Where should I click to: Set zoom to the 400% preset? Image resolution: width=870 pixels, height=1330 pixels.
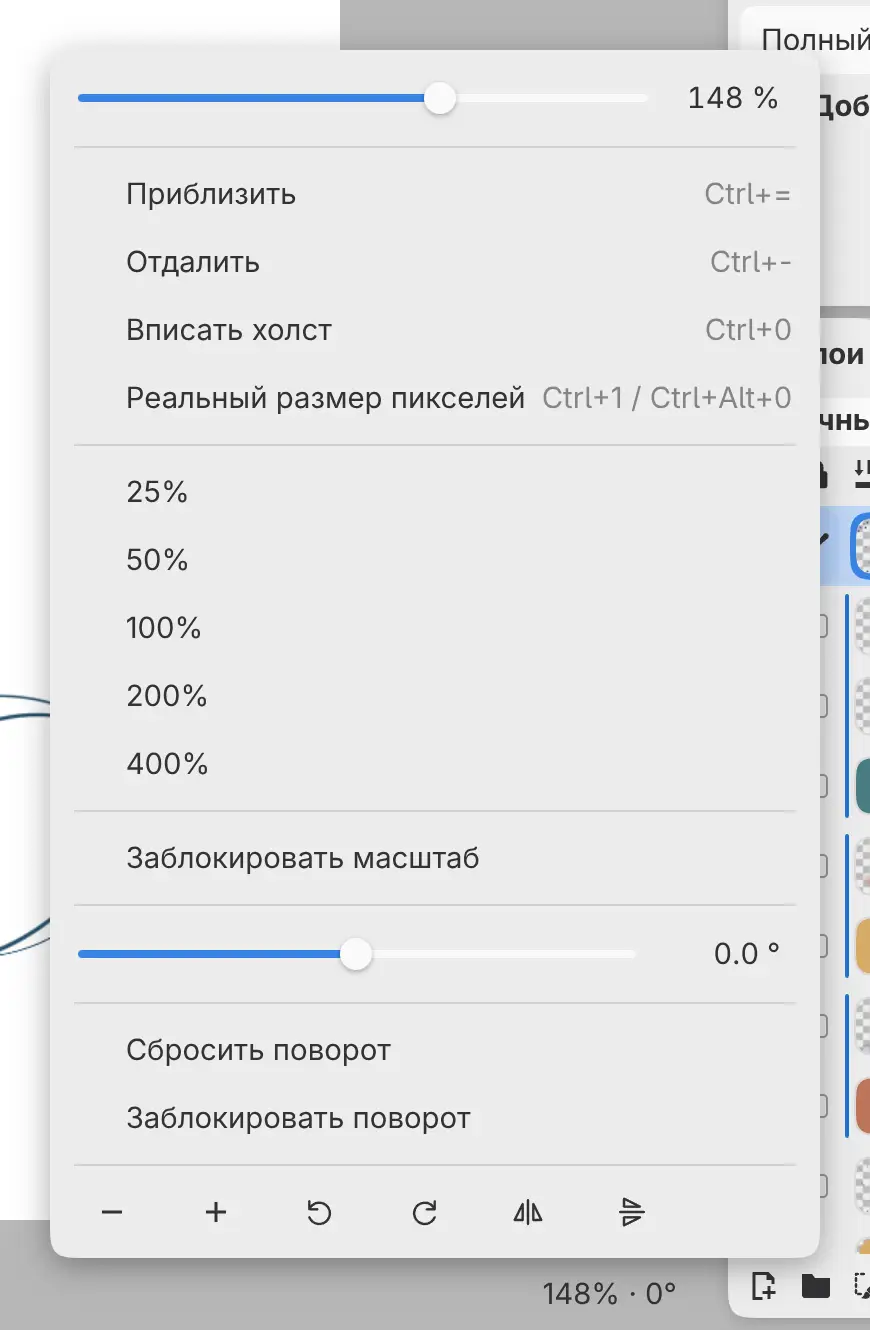[x=434, y=764]
